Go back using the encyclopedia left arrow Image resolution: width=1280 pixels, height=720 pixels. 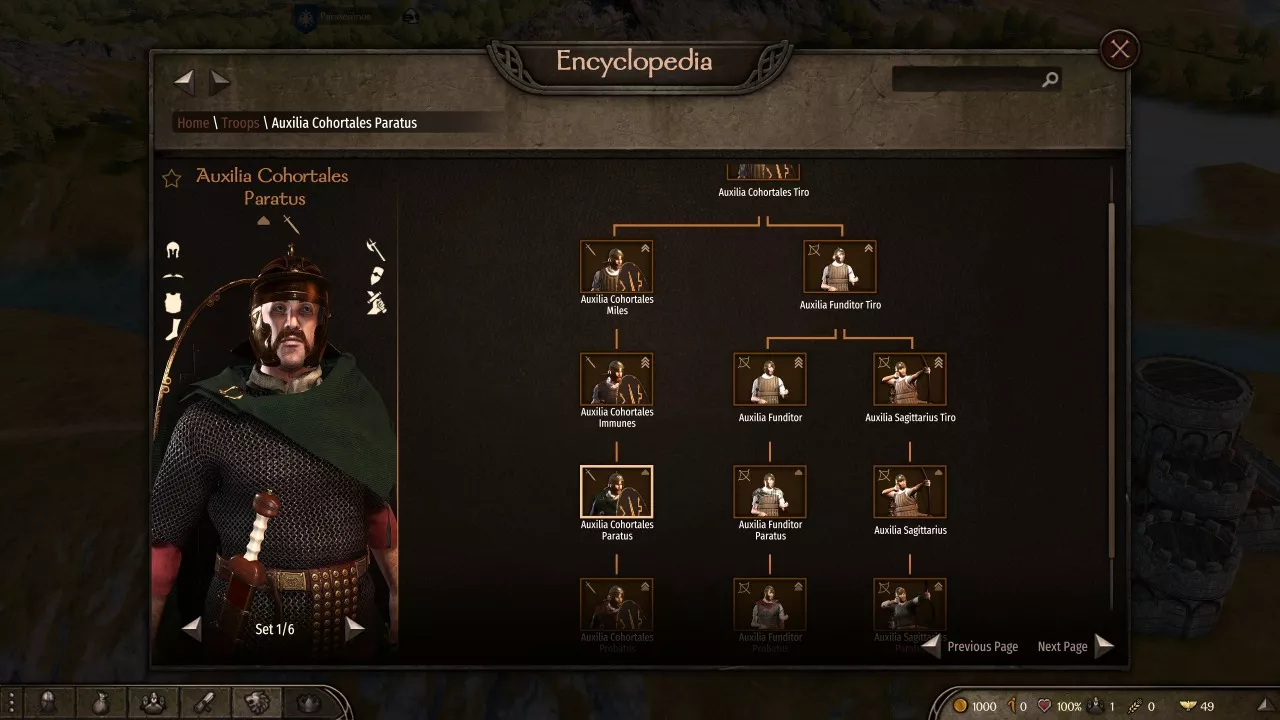point(184,82)
